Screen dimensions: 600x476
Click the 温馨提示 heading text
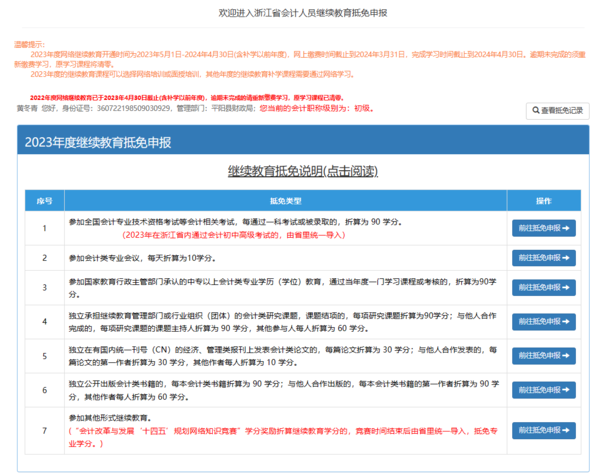click(x=29, y=44)
